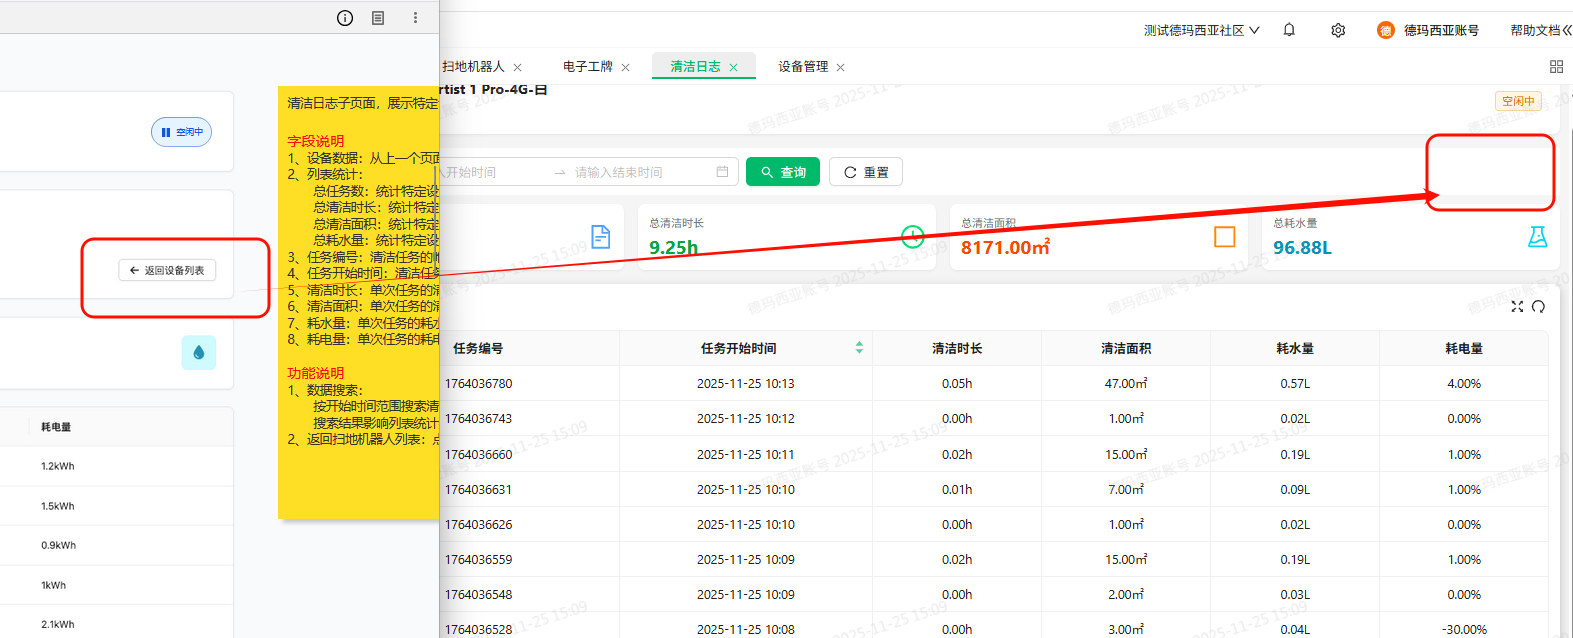Toggle the 空闲中 pause status pill
Viewport: 1573px width, 638px height.
point(181,132)
